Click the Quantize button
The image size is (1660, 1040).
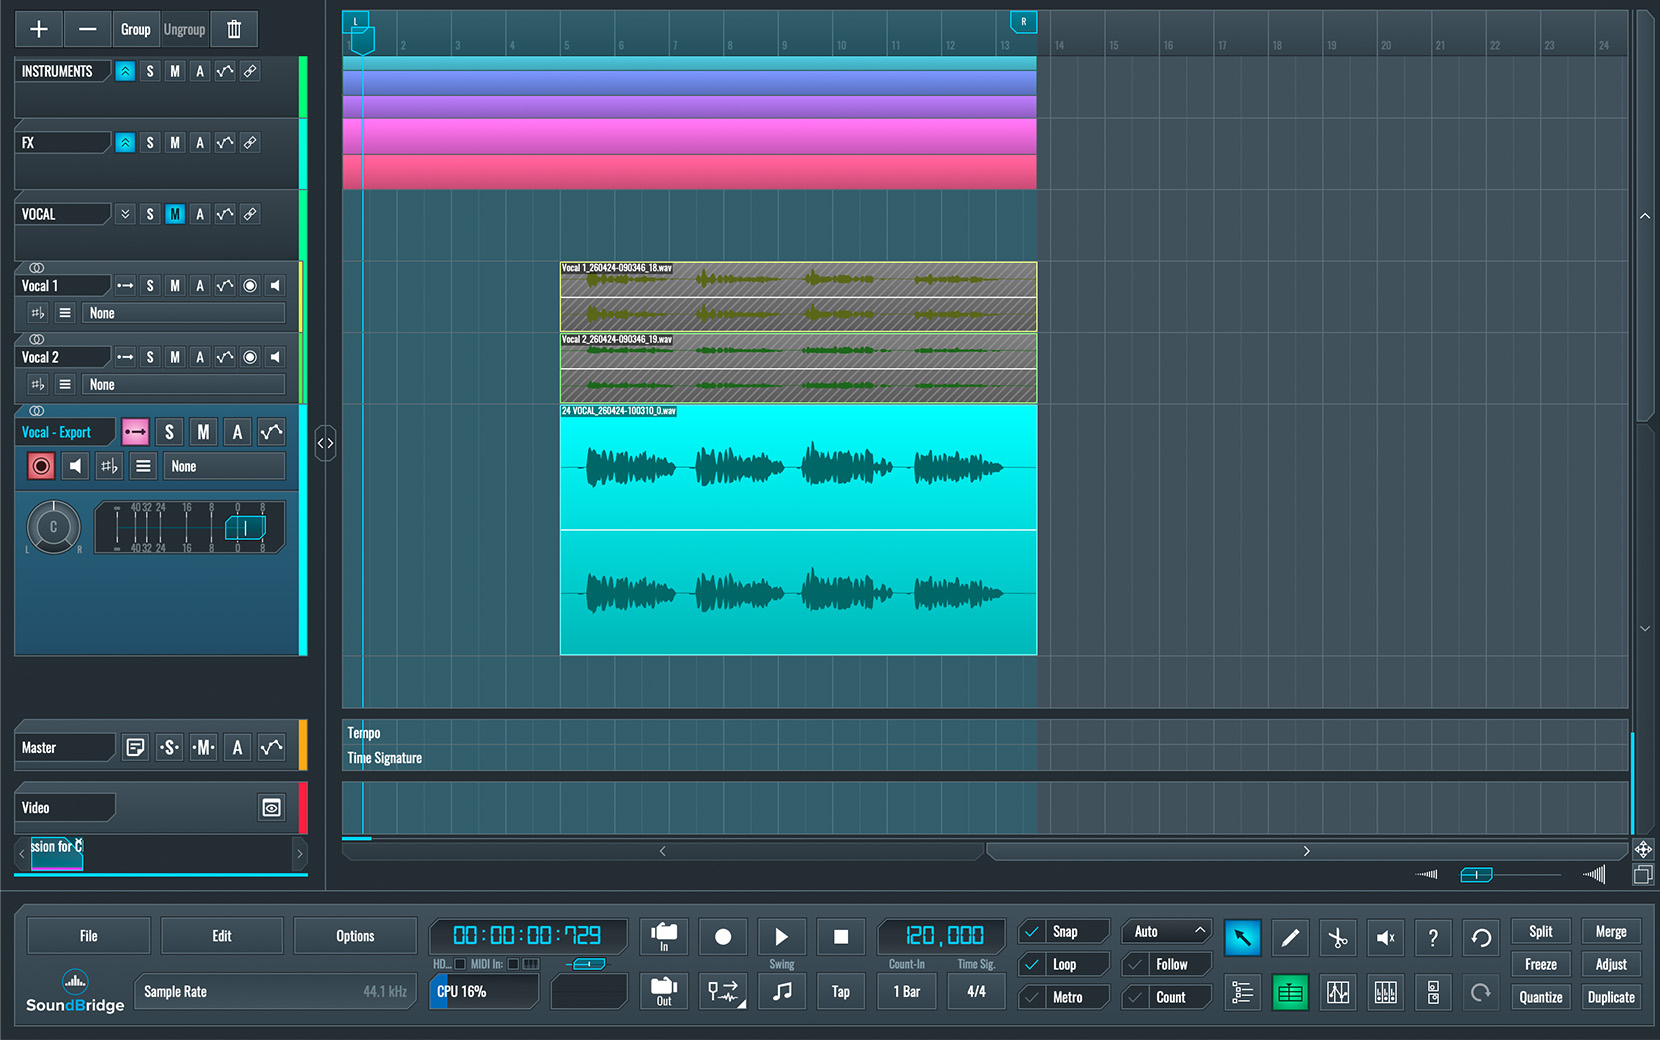(1541, 998)
